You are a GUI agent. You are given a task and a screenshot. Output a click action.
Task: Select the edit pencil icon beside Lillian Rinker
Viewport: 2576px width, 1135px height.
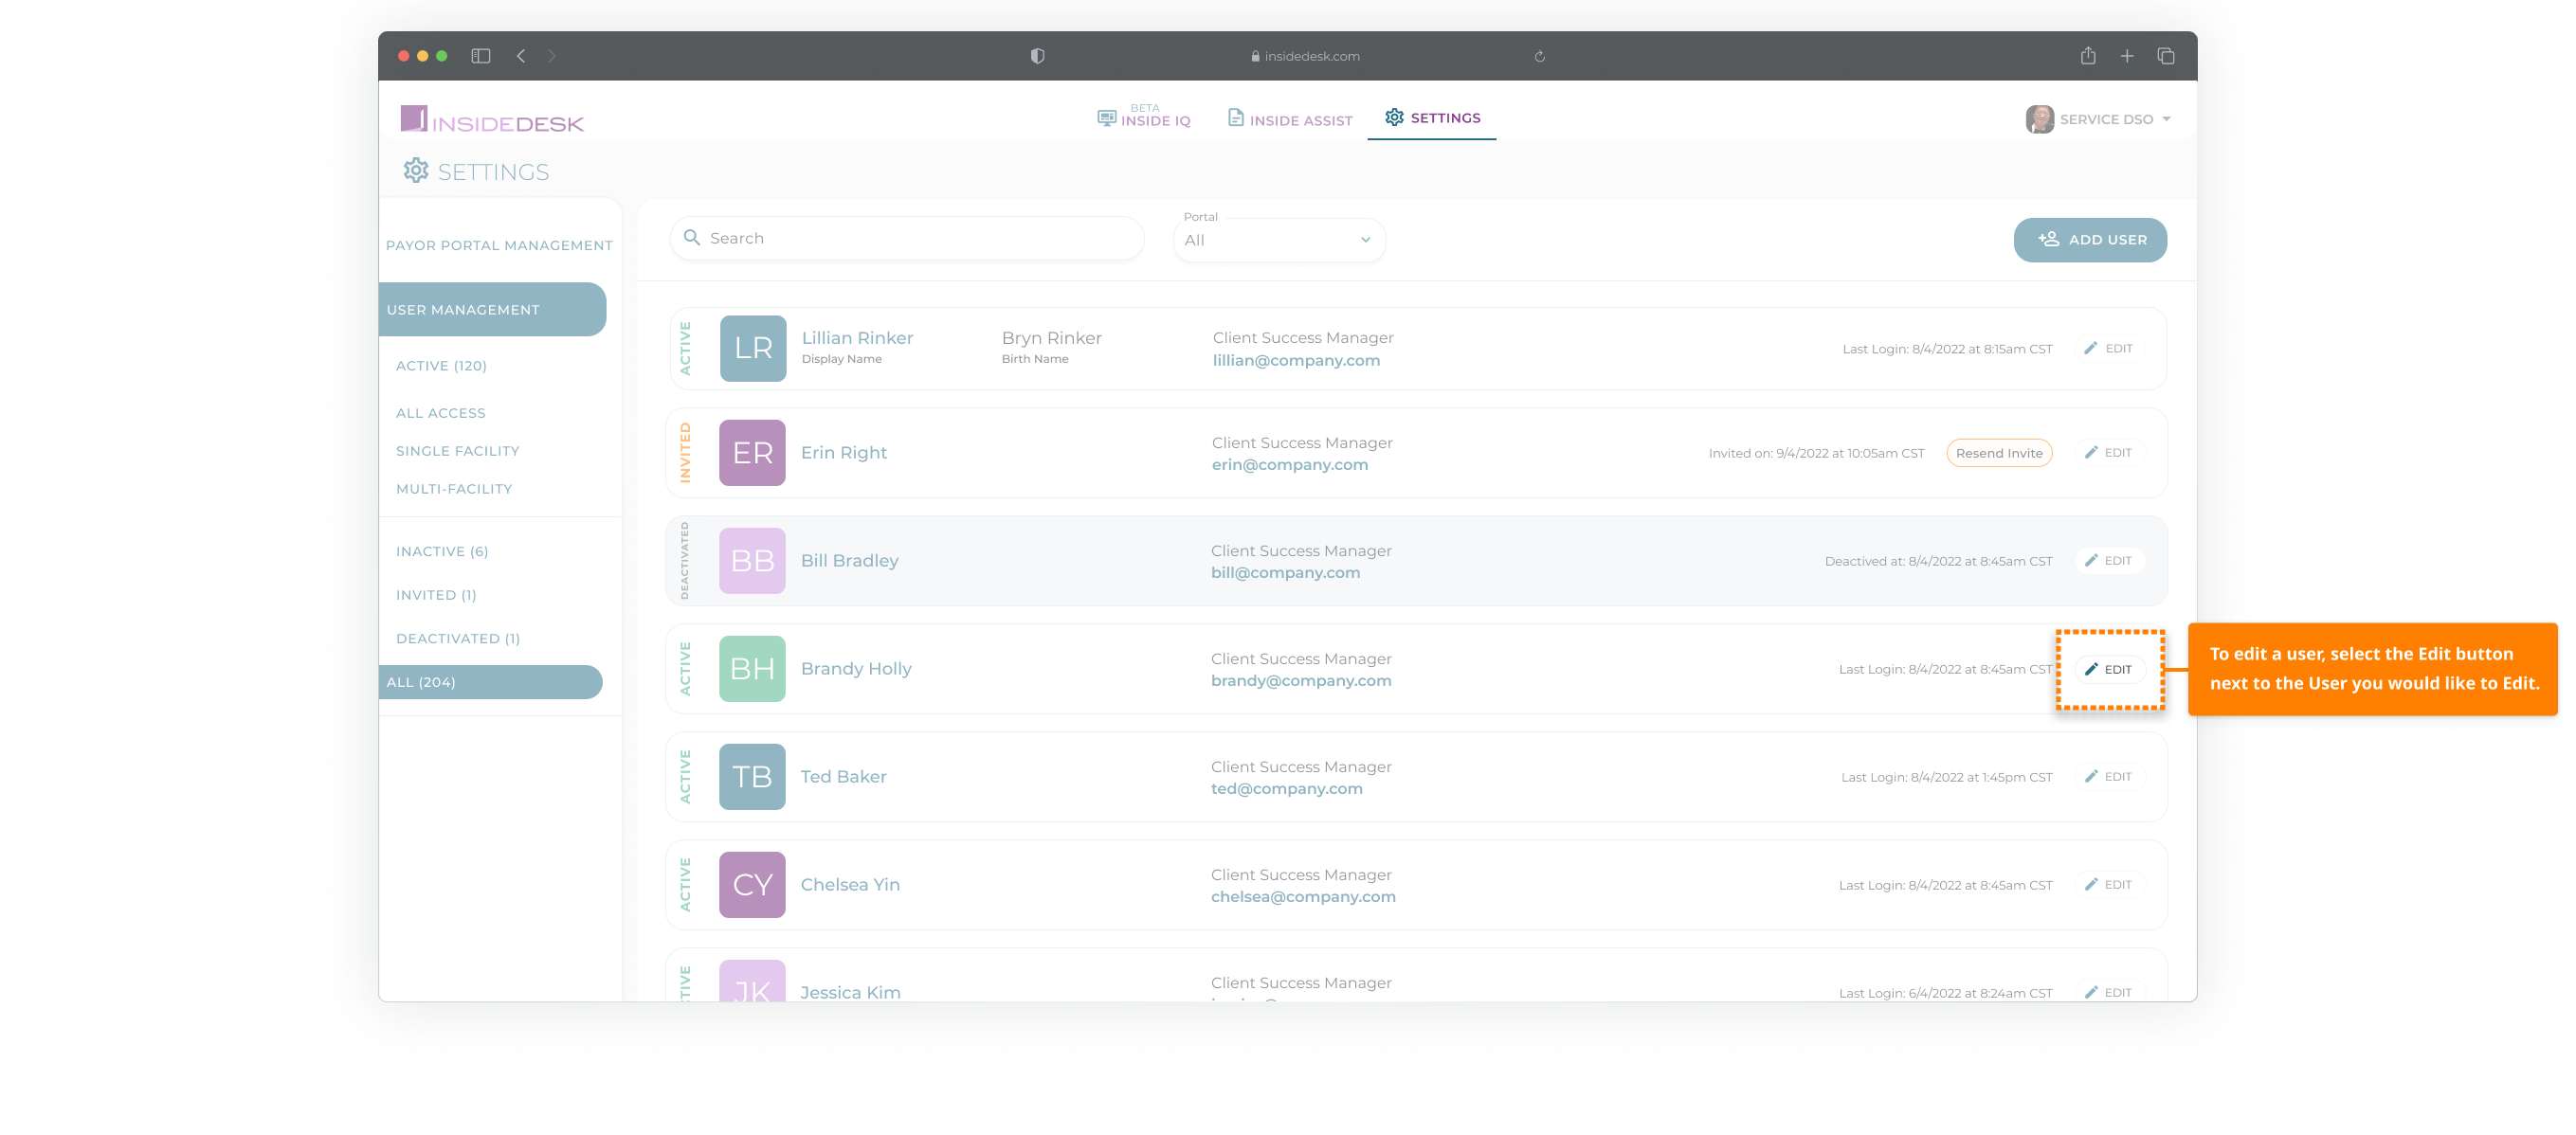2092,348
